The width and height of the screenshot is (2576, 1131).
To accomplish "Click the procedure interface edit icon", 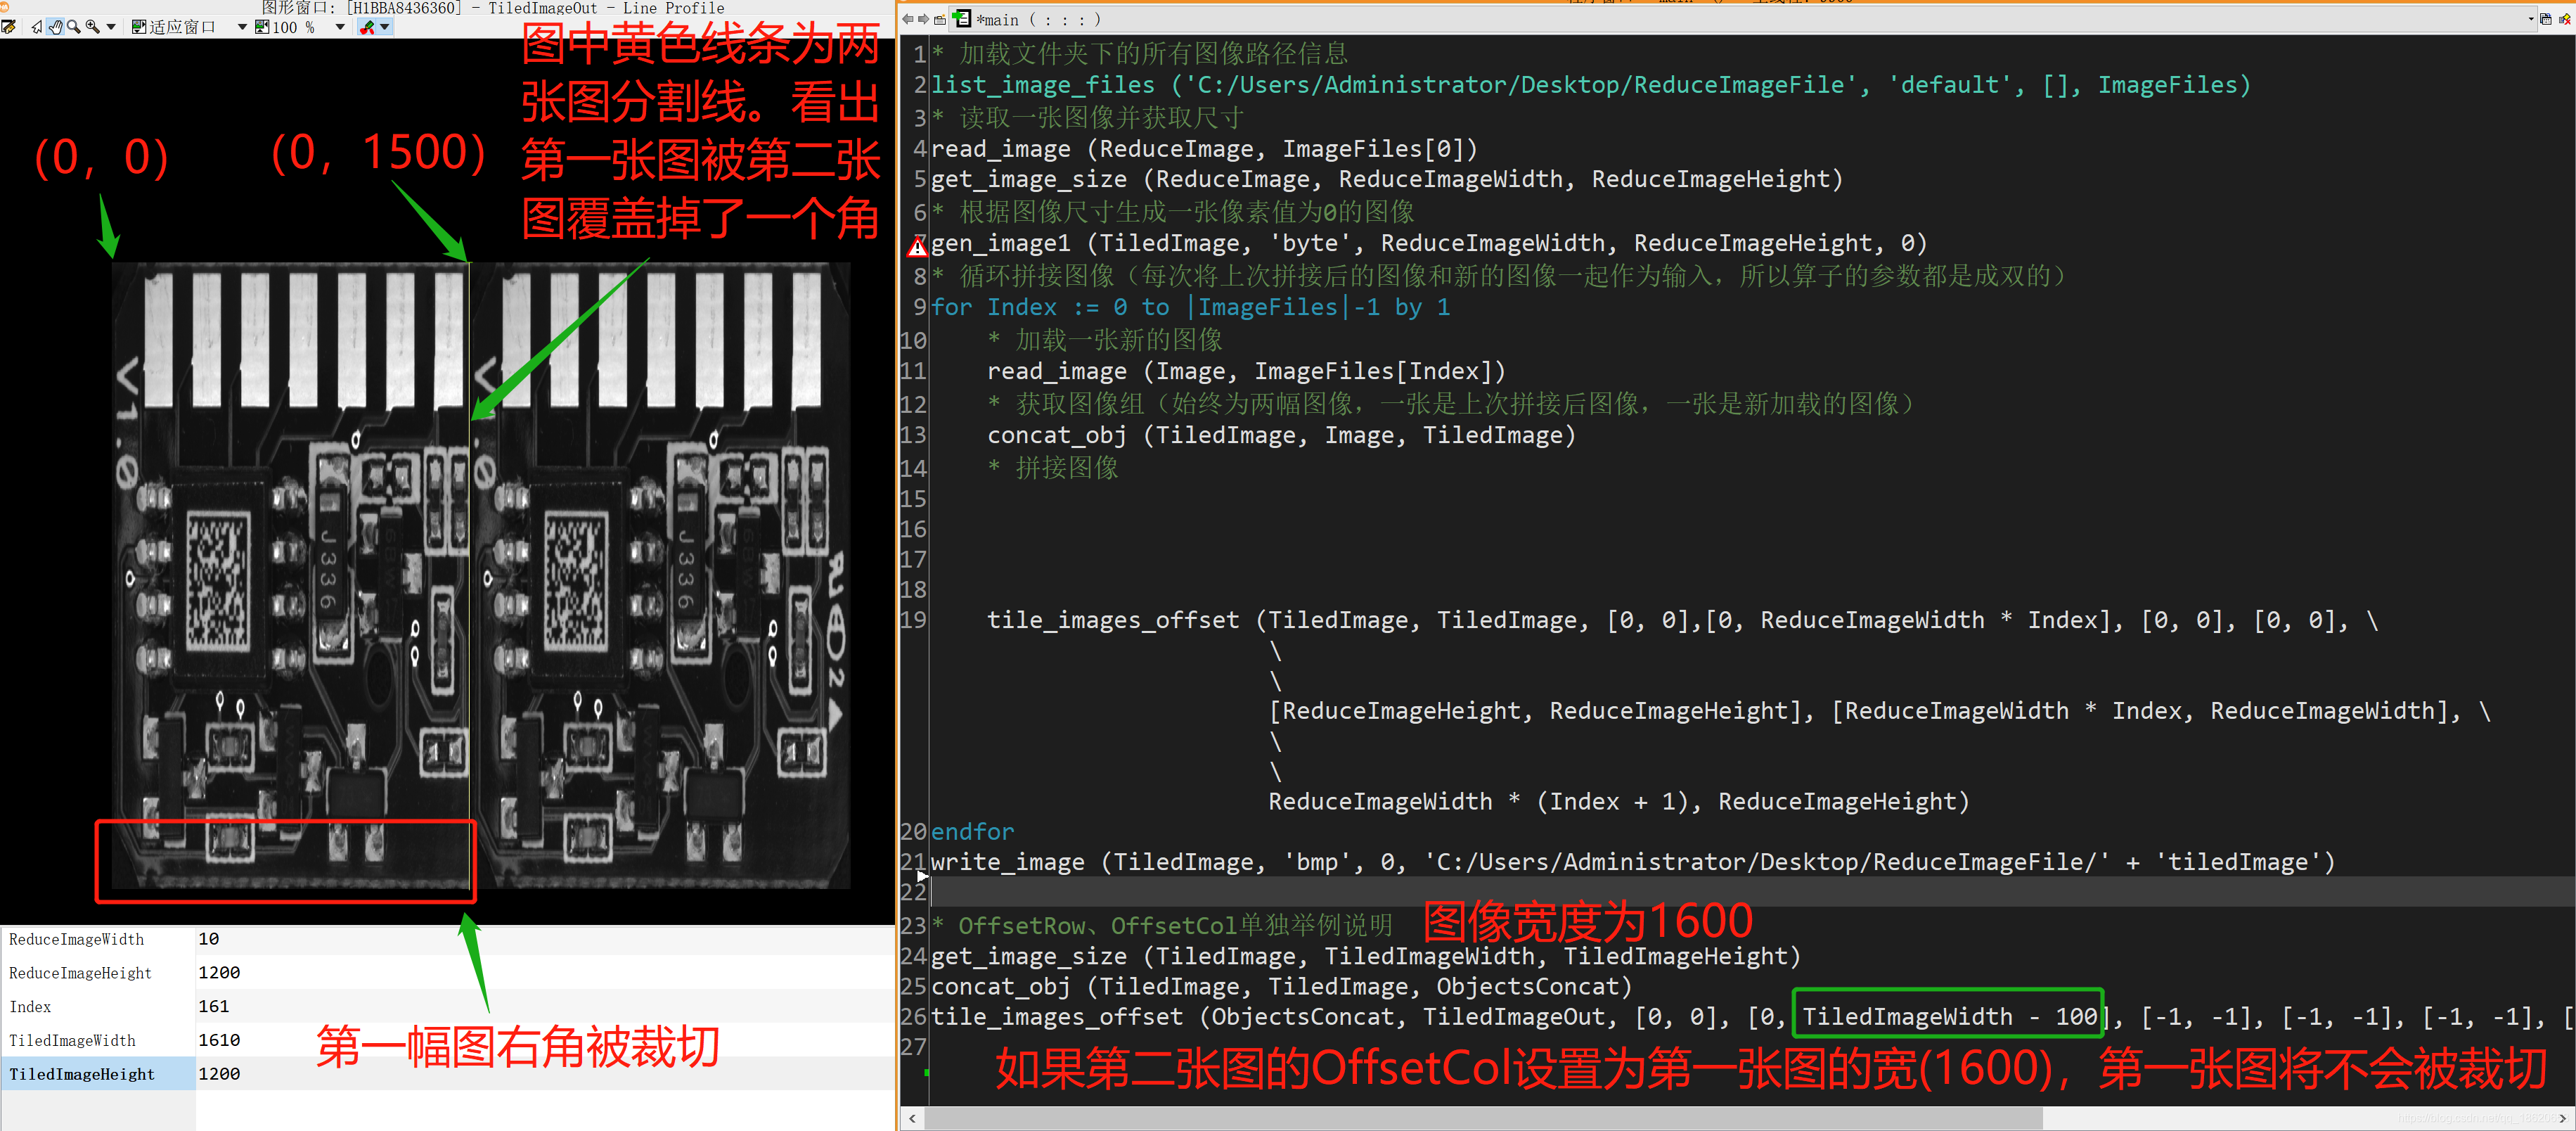I will [940, 19].
